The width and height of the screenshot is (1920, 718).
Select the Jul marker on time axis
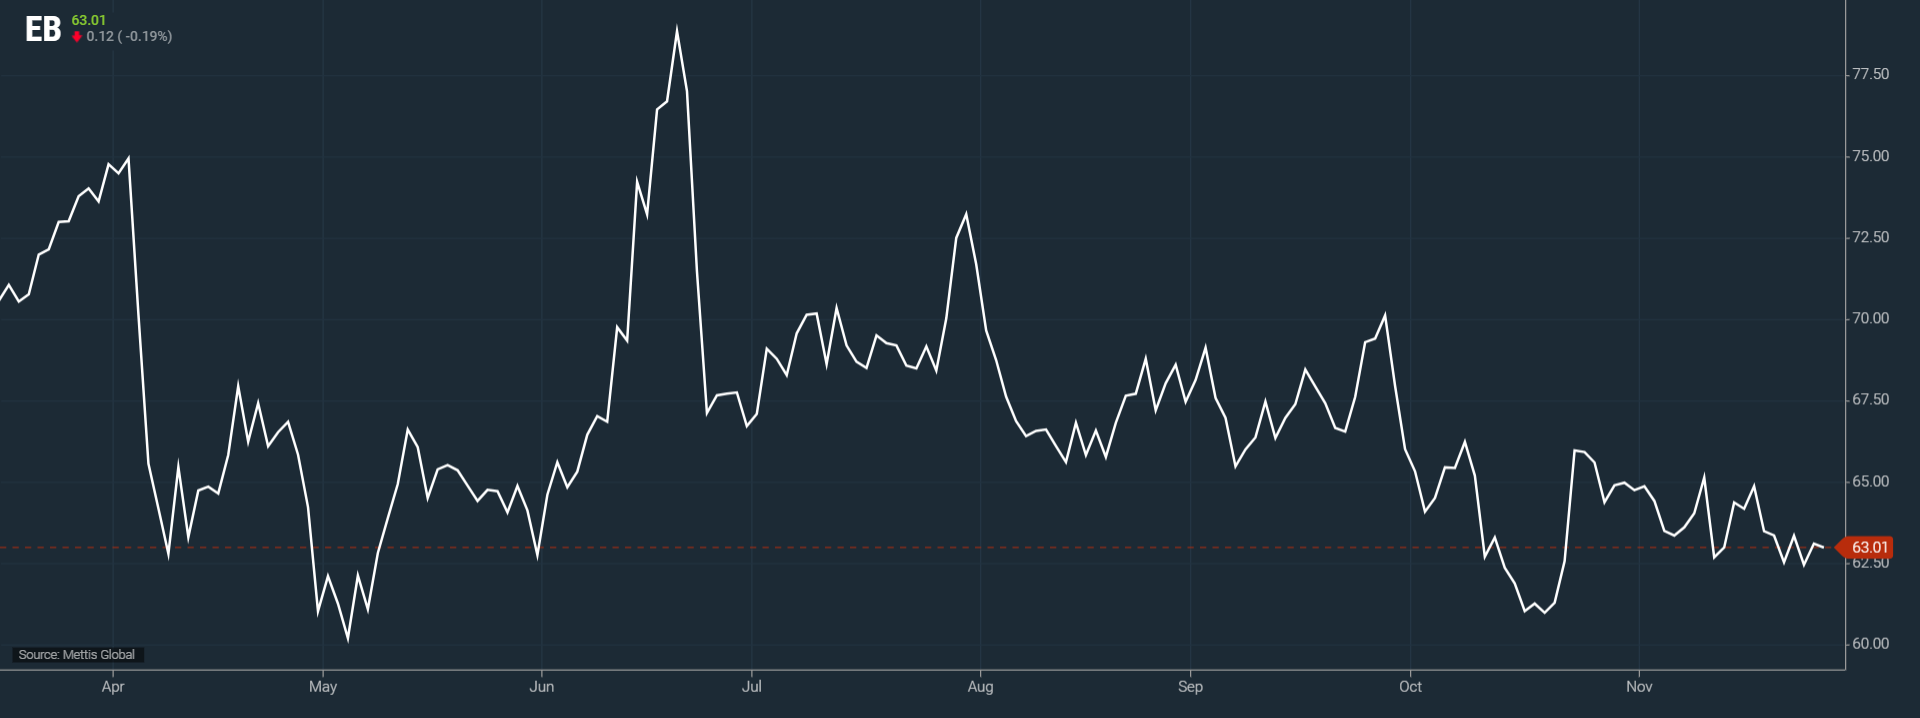(751, 687)
